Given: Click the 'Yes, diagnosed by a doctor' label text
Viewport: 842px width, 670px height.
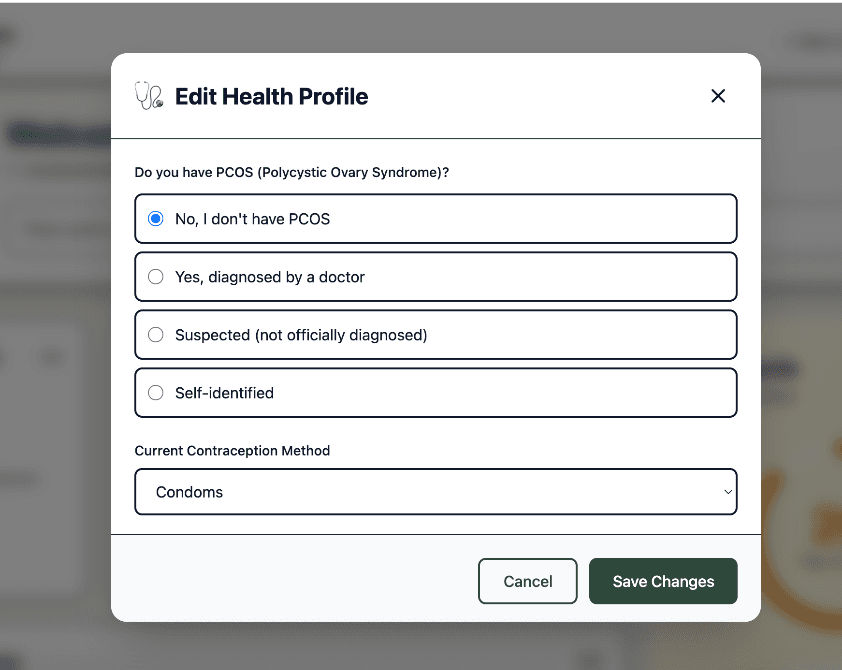Looking at the screenshot, I should [270, 277].
